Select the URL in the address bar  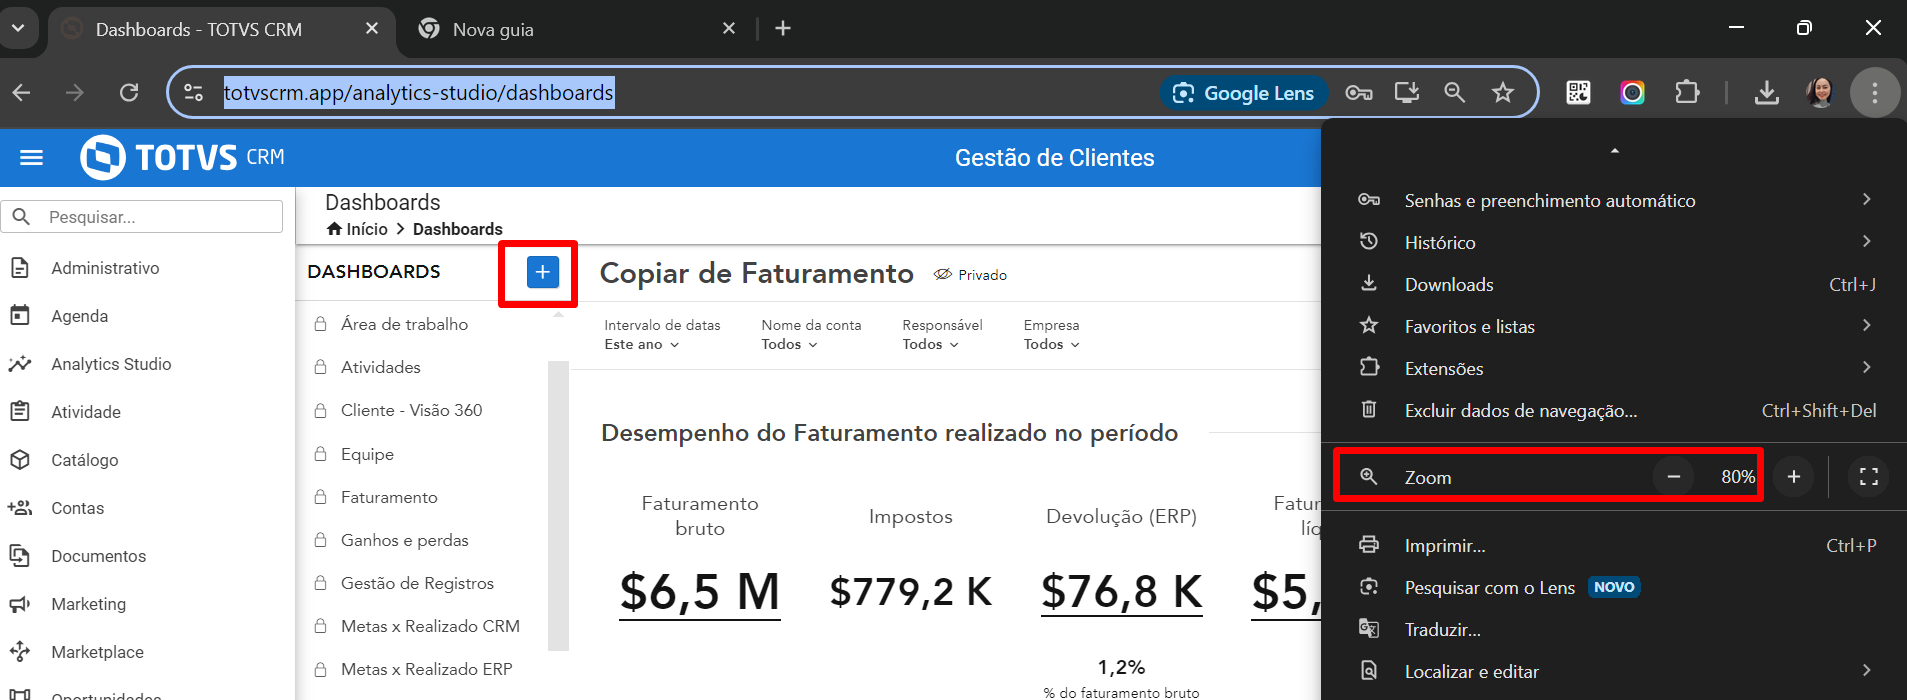418,93
